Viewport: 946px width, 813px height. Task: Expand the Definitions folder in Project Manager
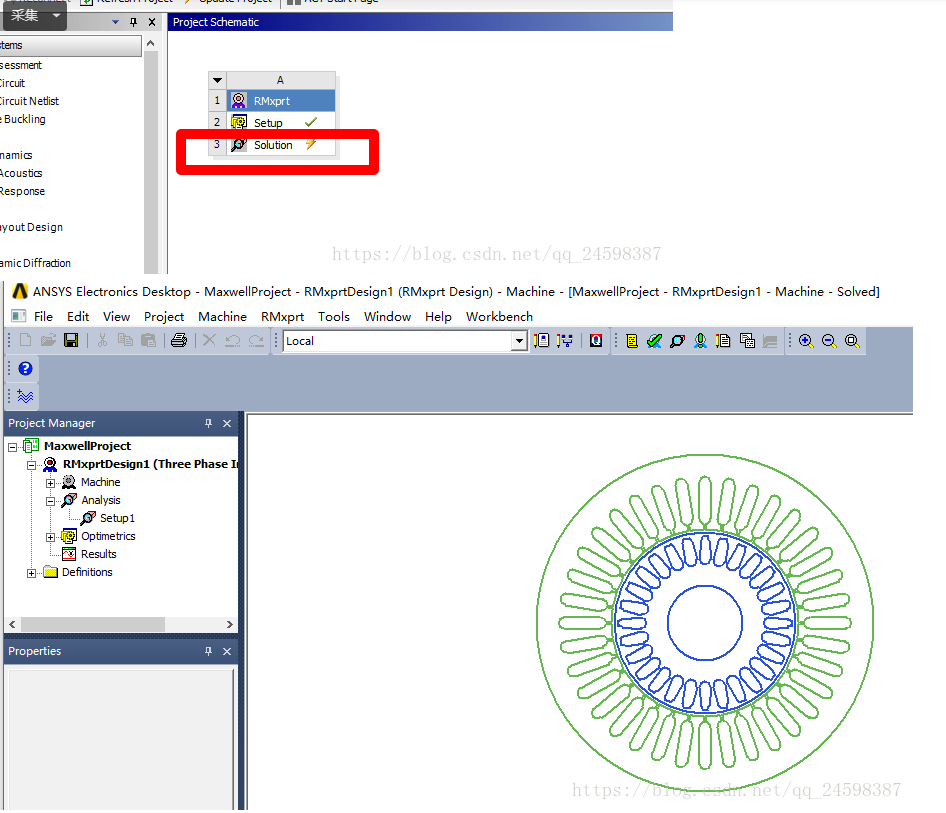point(32,571)
